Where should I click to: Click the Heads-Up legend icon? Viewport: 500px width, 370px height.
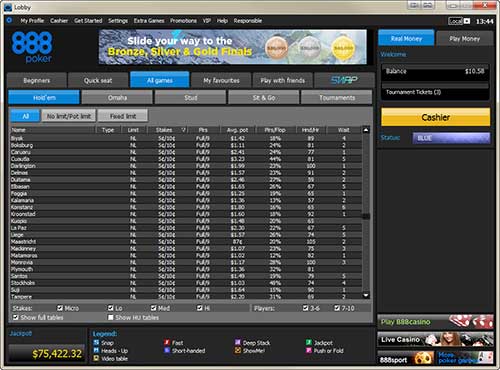tap(96, 350)
